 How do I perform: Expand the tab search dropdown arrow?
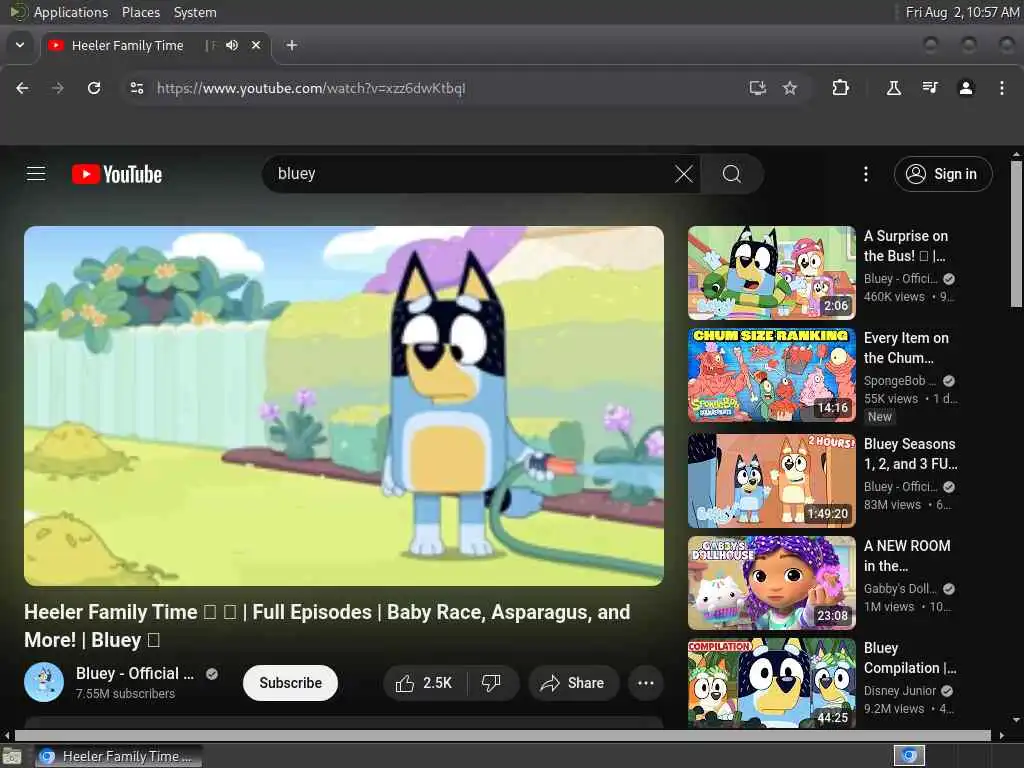[20, 45]
